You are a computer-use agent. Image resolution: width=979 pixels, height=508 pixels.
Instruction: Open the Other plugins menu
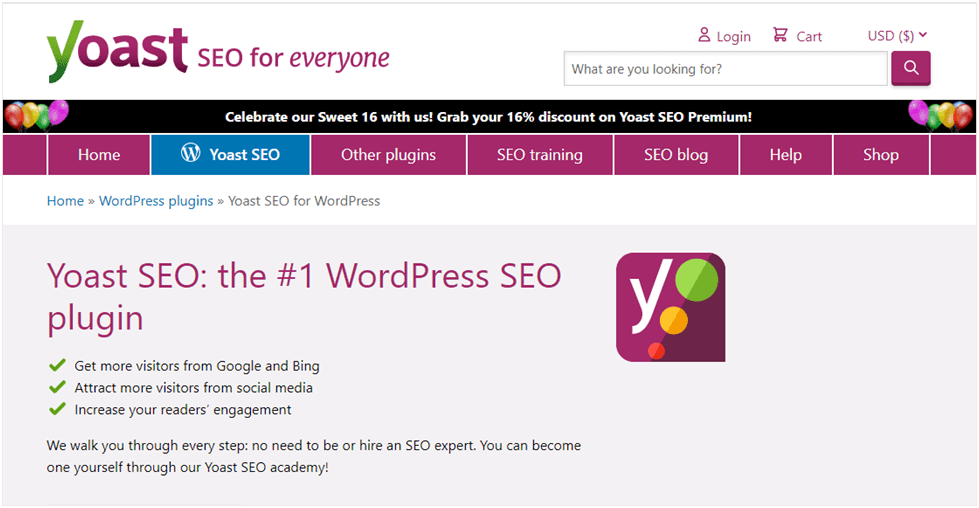[388, 155]
